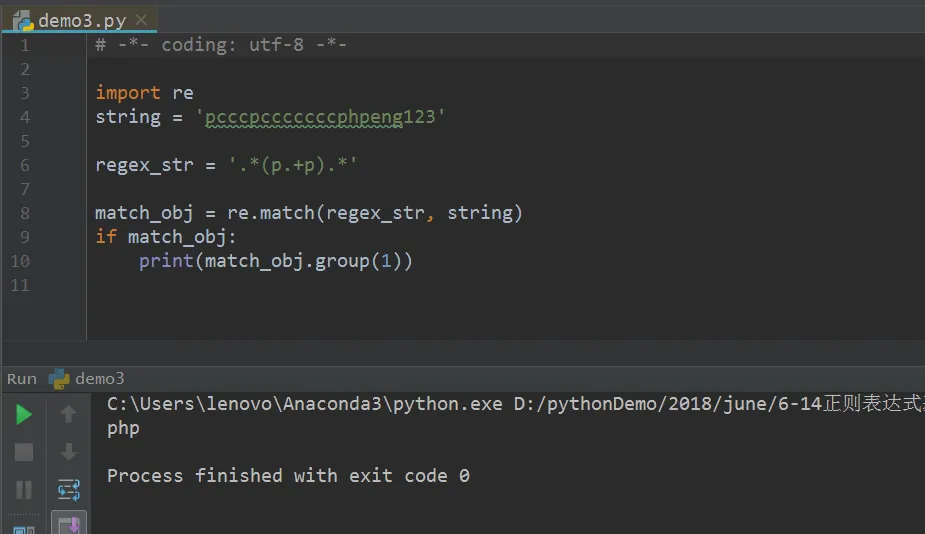Image resolution: width=925 pixels, height=534 pixels.
Task: Click the '.*(p.+p).*' regex pattern string
Action: point(293,165)
